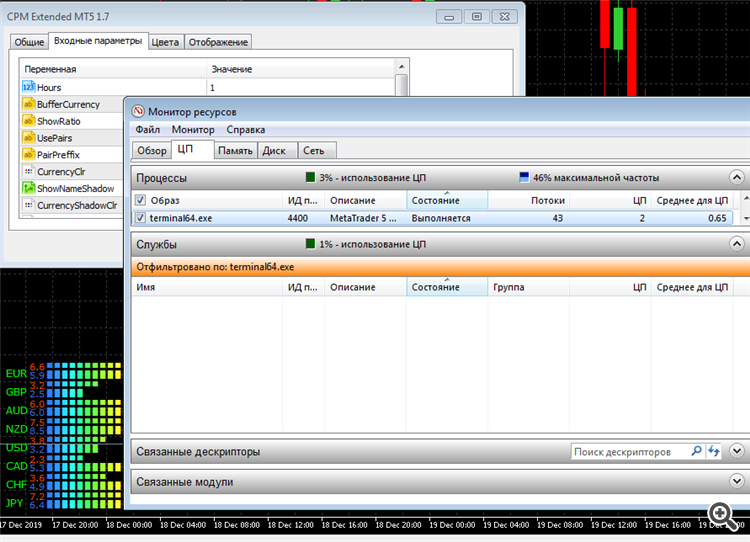The image size is (750, 542).
Task: Click the blue maximum frequency indicator
Action: pyautogui.click(x=524, y=177)
